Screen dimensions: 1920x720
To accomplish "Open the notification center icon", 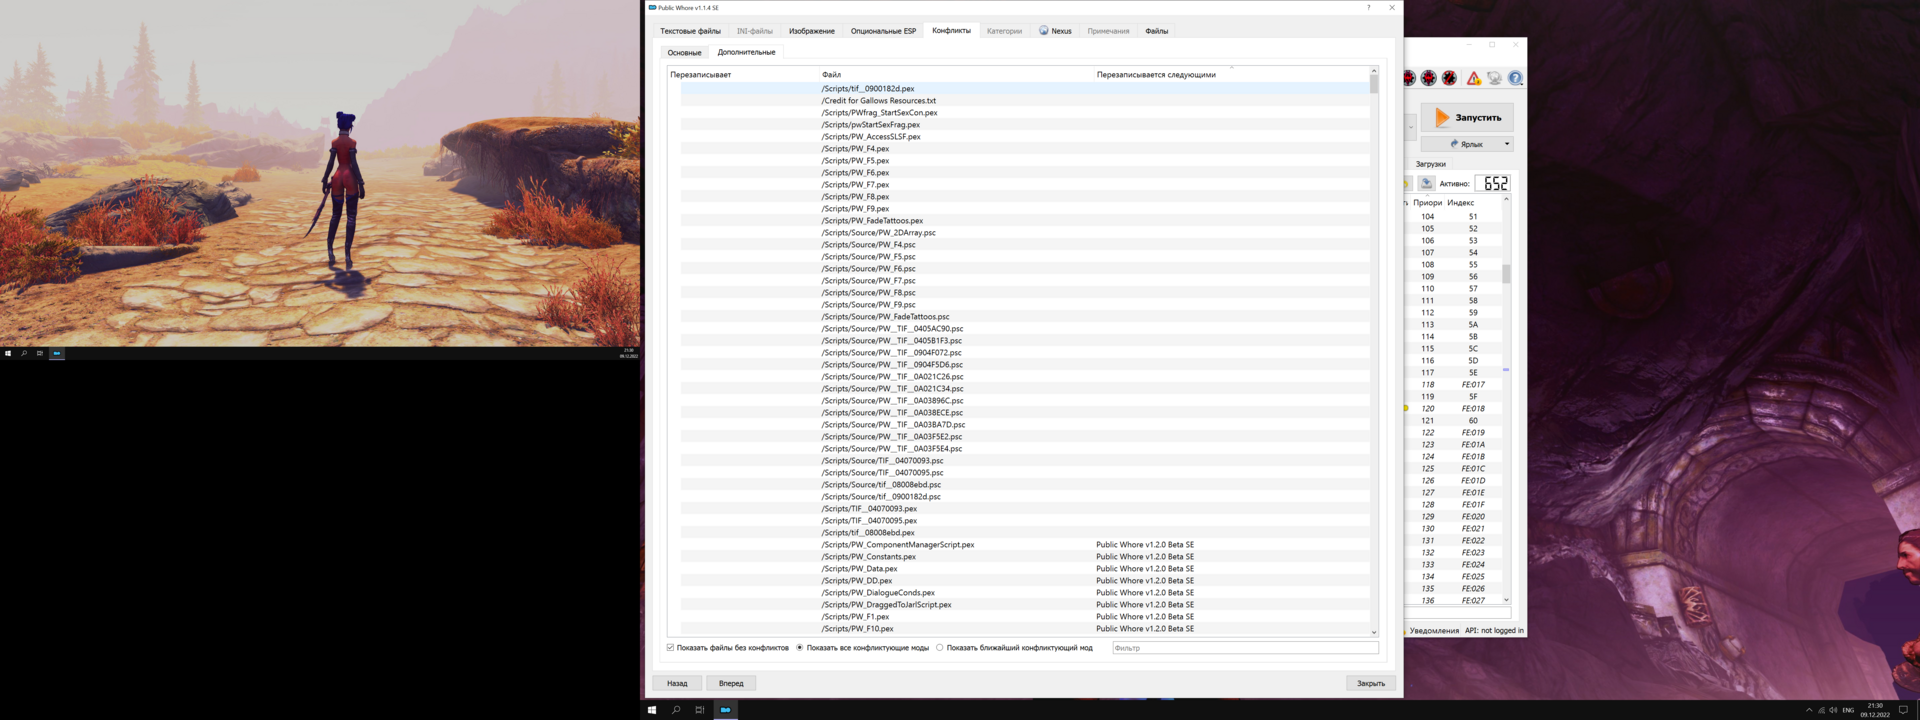I will (x=1903, y=710).
